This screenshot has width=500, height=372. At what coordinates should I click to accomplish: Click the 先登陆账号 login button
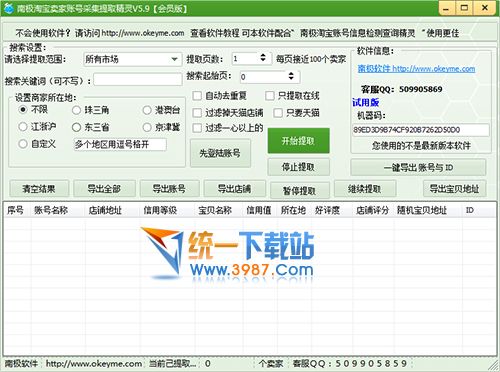point(220,153)
